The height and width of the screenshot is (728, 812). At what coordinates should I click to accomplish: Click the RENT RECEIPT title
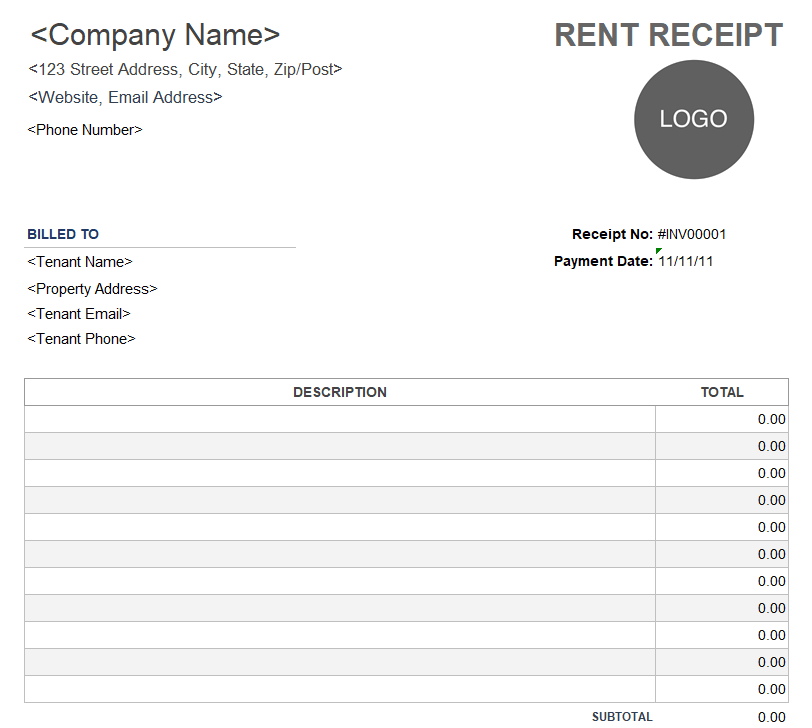(x=668, y=35)
